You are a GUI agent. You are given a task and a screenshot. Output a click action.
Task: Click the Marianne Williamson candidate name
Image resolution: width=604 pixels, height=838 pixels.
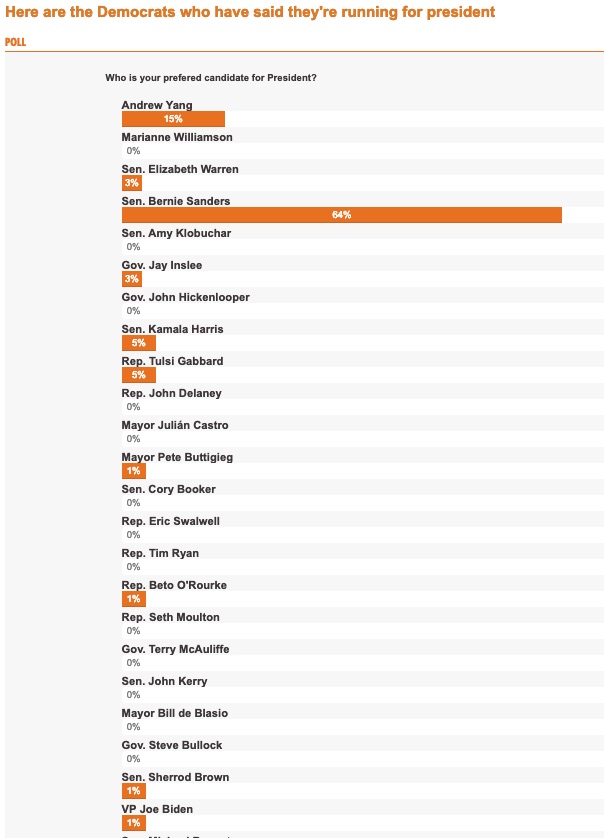pos(177,137)
